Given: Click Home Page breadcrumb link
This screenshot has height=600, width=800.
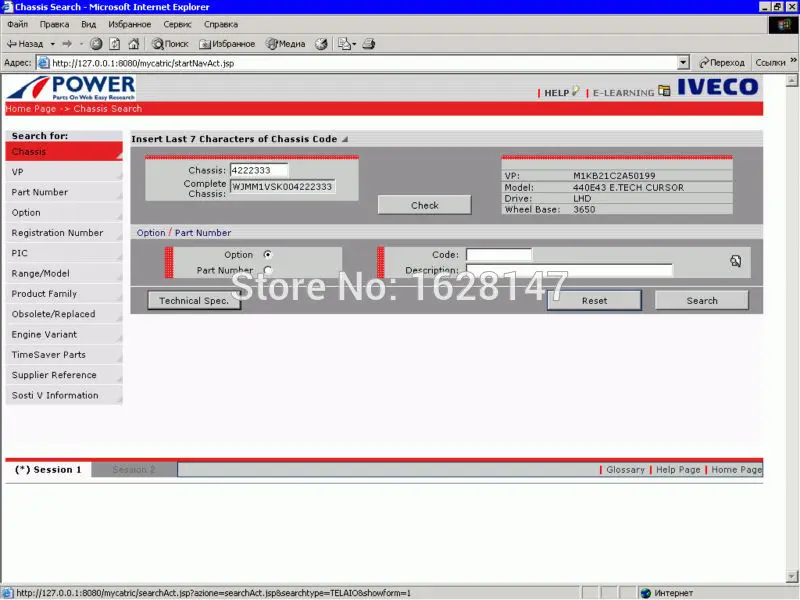Looking at the screenshot, I should click(x=31, y=109).
